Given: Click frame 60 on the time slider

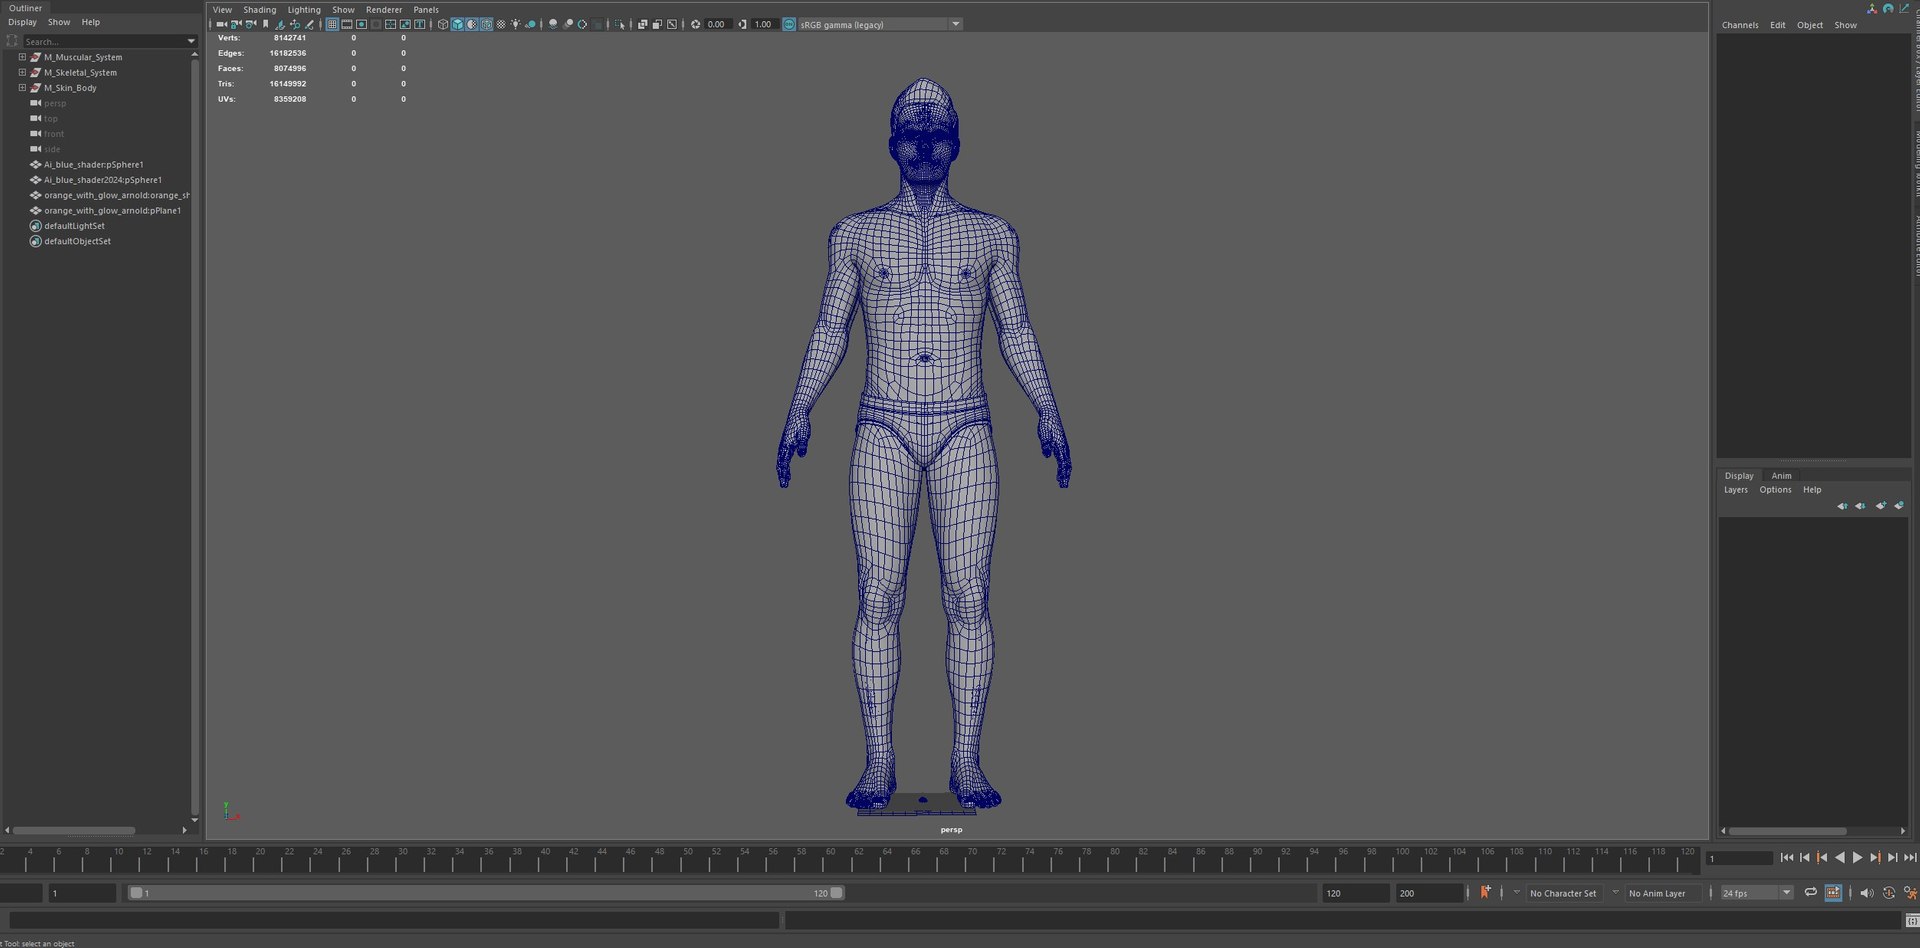Looking at the screenshot, I should 826,859.
